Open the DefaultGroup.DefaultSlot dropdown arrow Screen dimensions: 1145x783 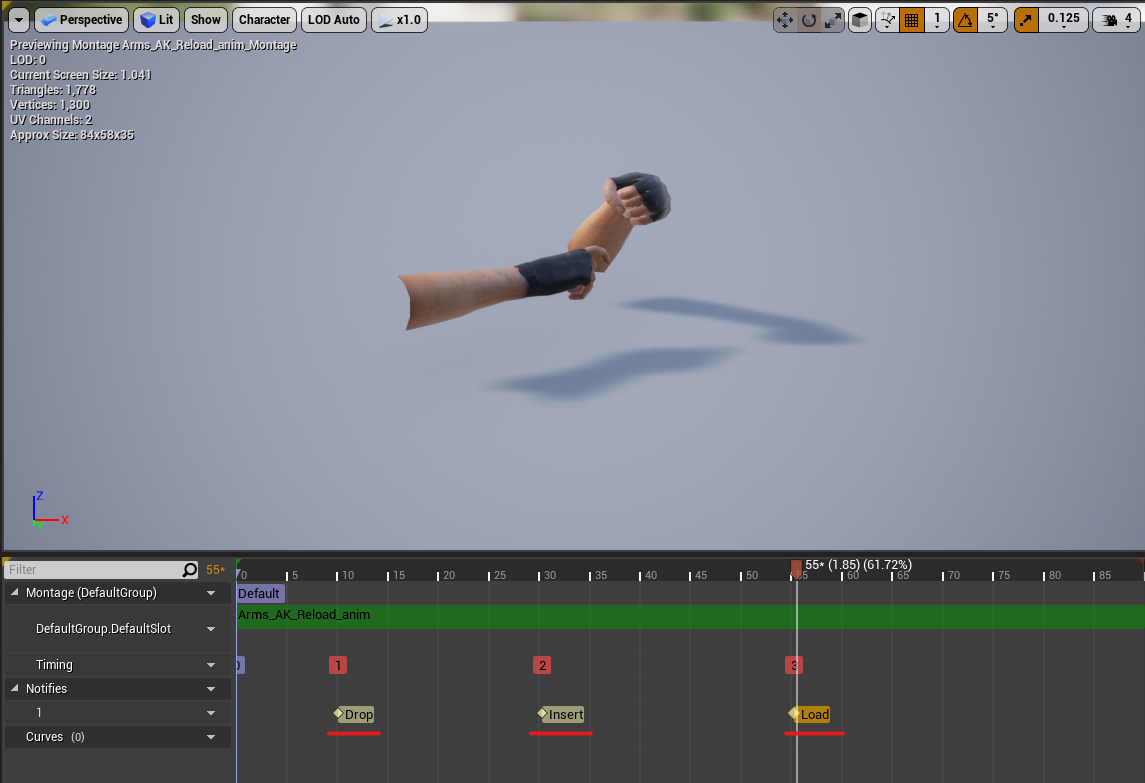pyautogui.click(x=211, y=629)
